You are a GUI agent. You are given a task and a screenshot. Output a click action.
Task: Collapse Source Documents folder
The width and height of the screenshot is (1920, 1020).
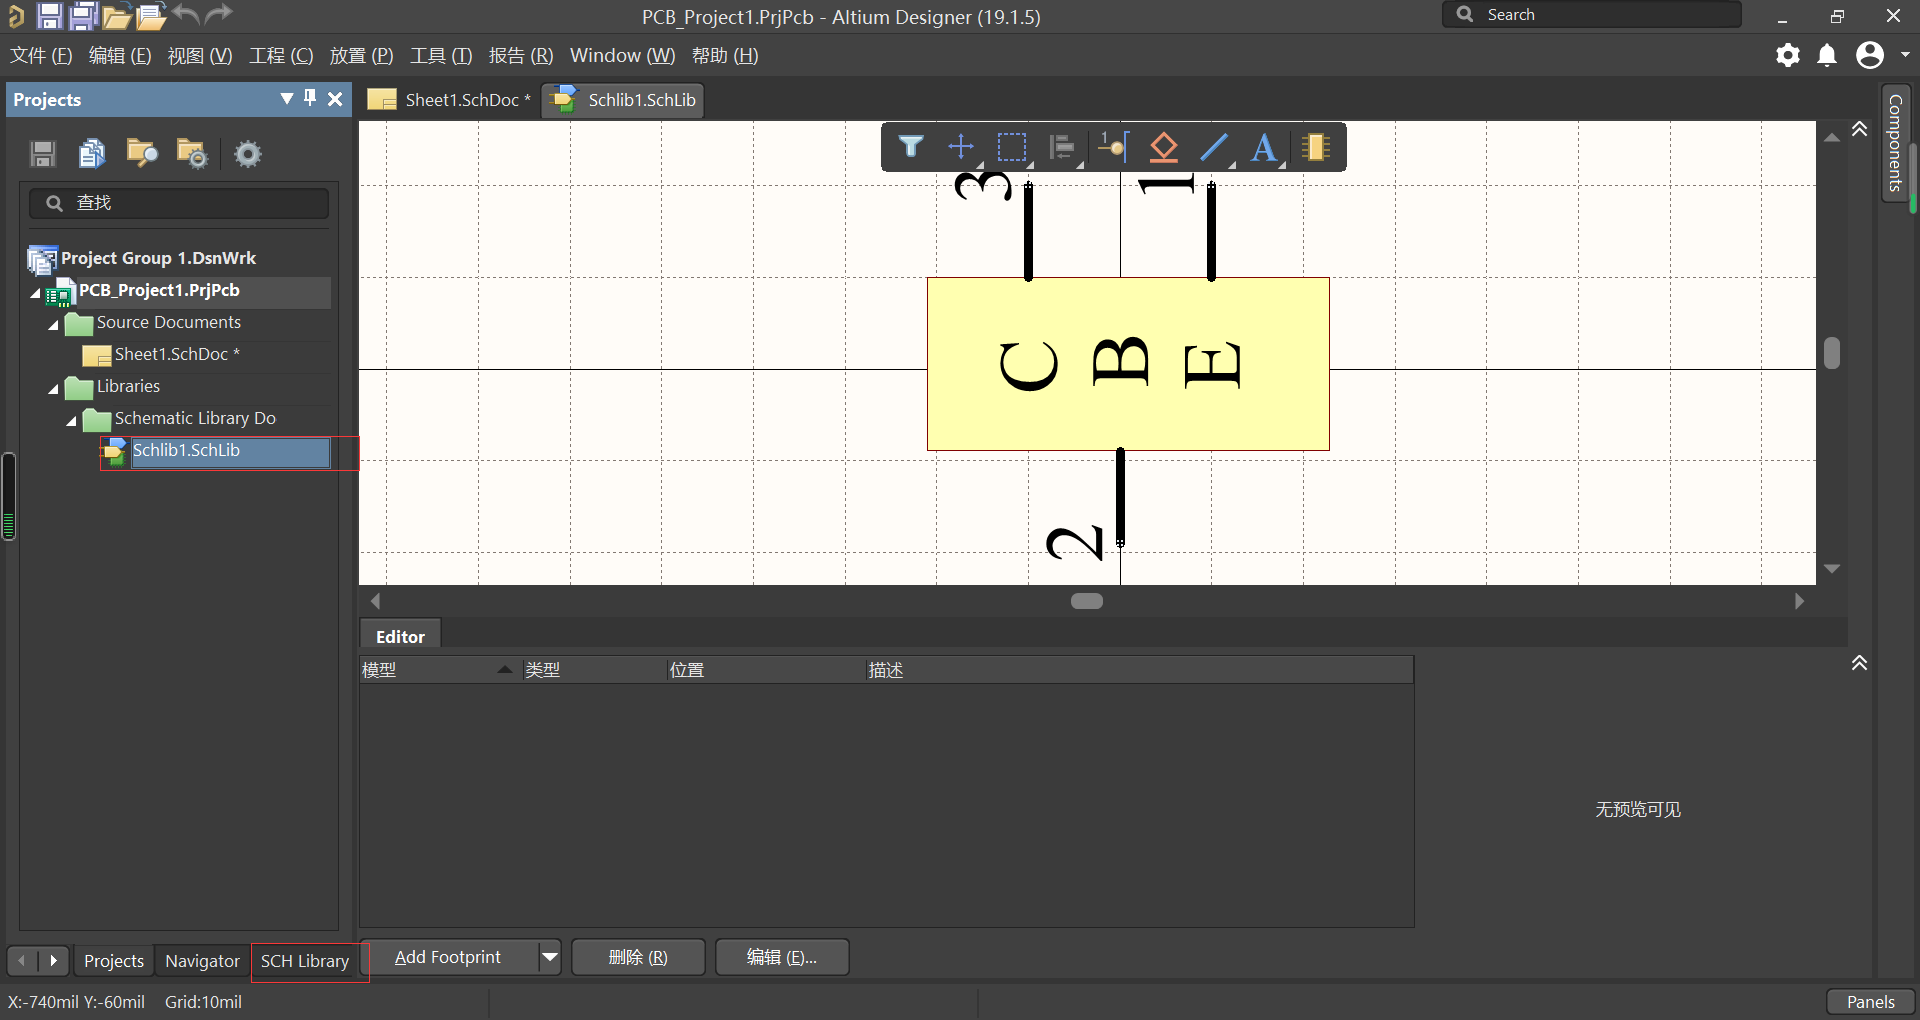point(54,325)
